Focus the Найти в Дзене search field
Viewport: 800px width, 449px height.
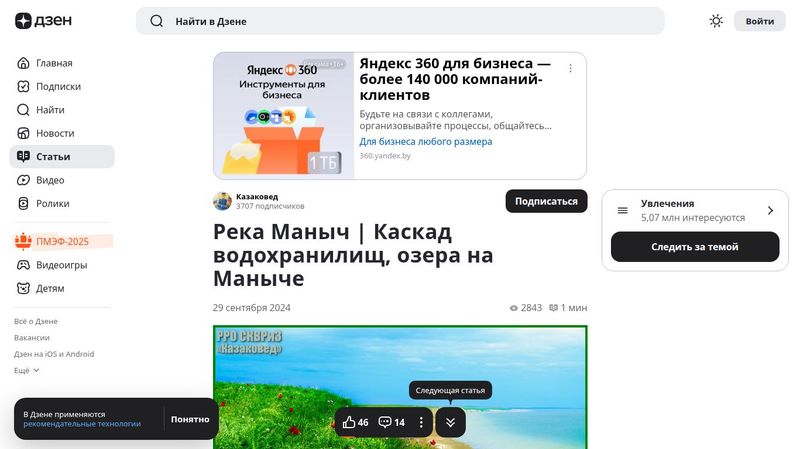point(400,21)
